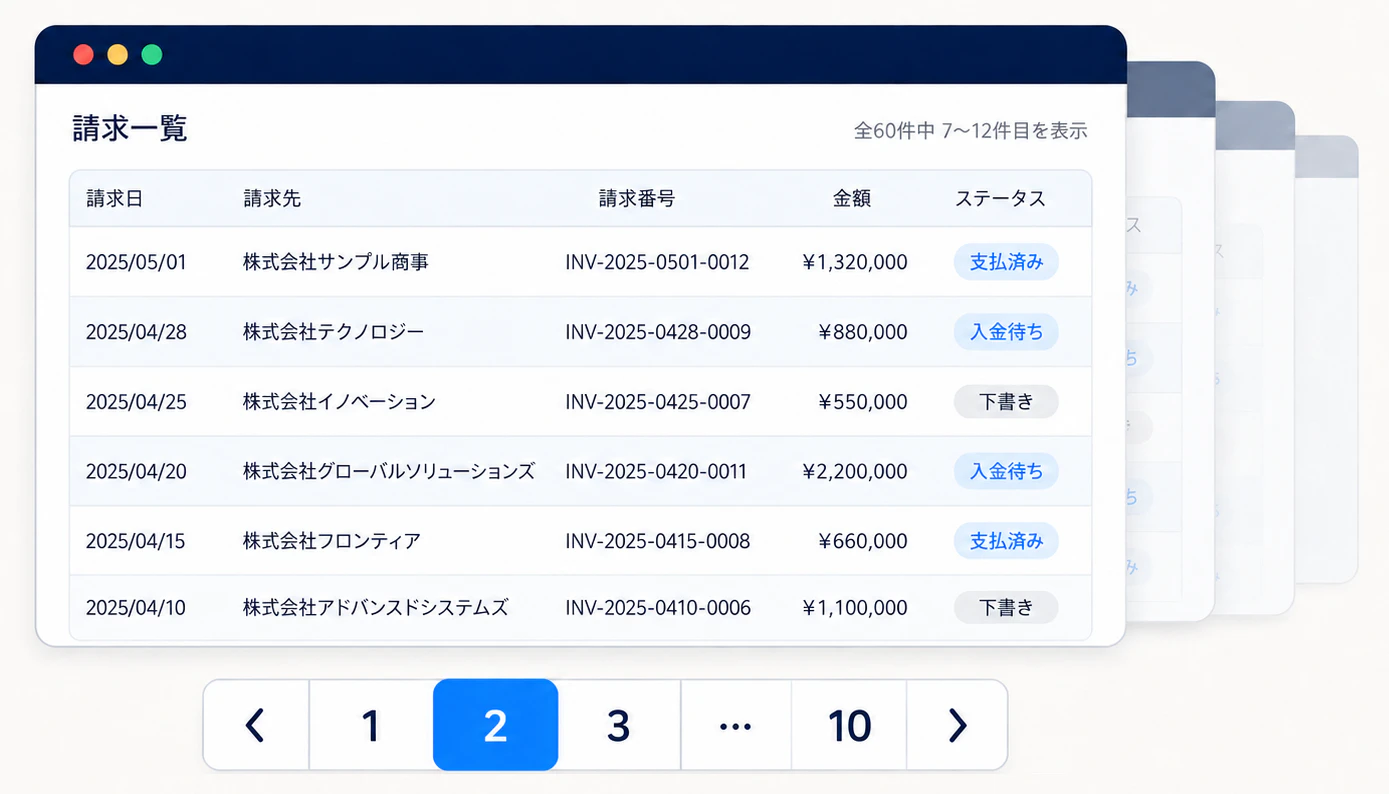The image size is (1389, 794).
Task: Click 下書き badge for イノベーション row
Action: [1006, 402]
